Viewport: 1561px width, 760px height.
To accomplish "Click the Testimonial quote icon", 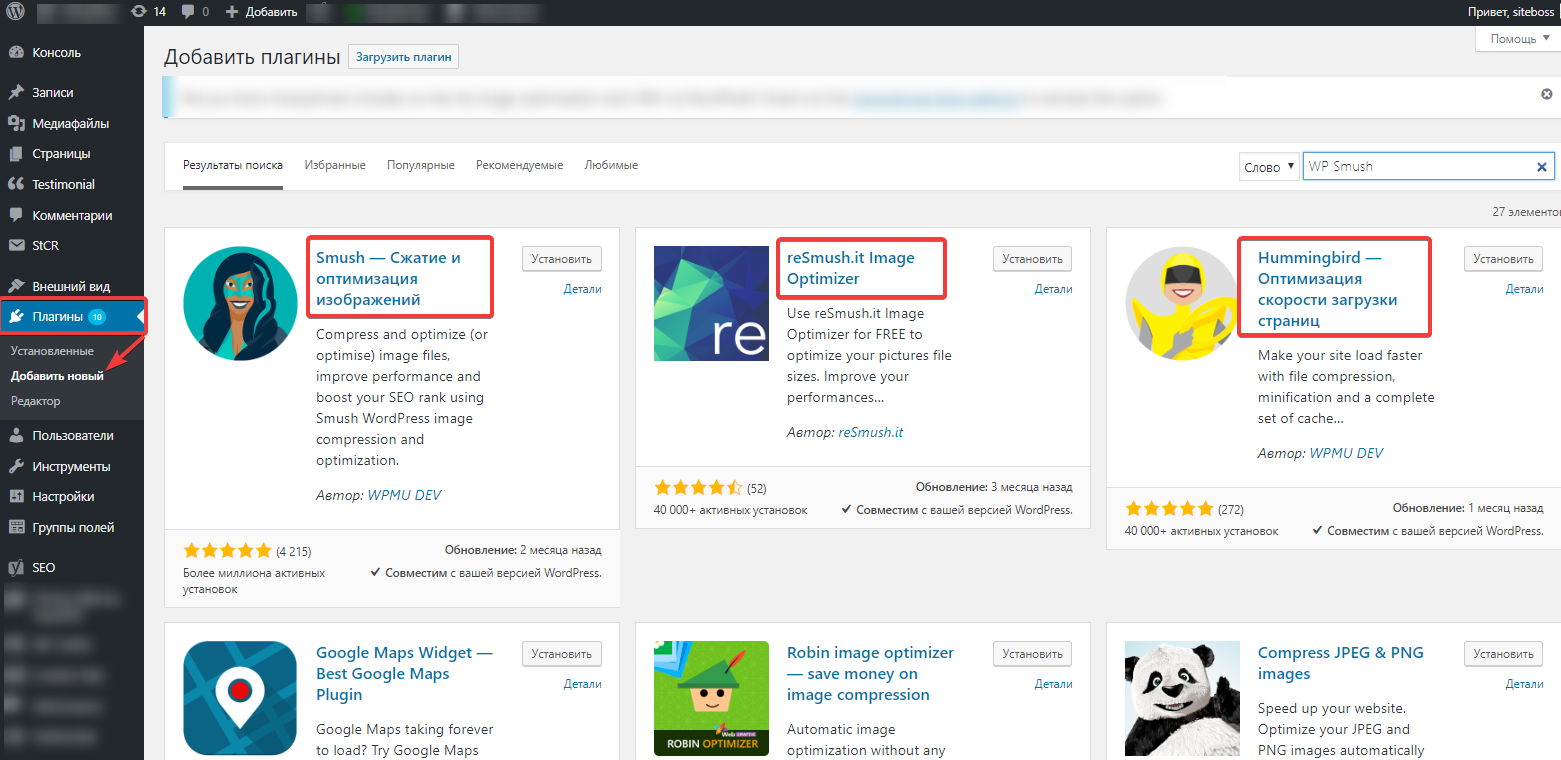I will (16, 184).
